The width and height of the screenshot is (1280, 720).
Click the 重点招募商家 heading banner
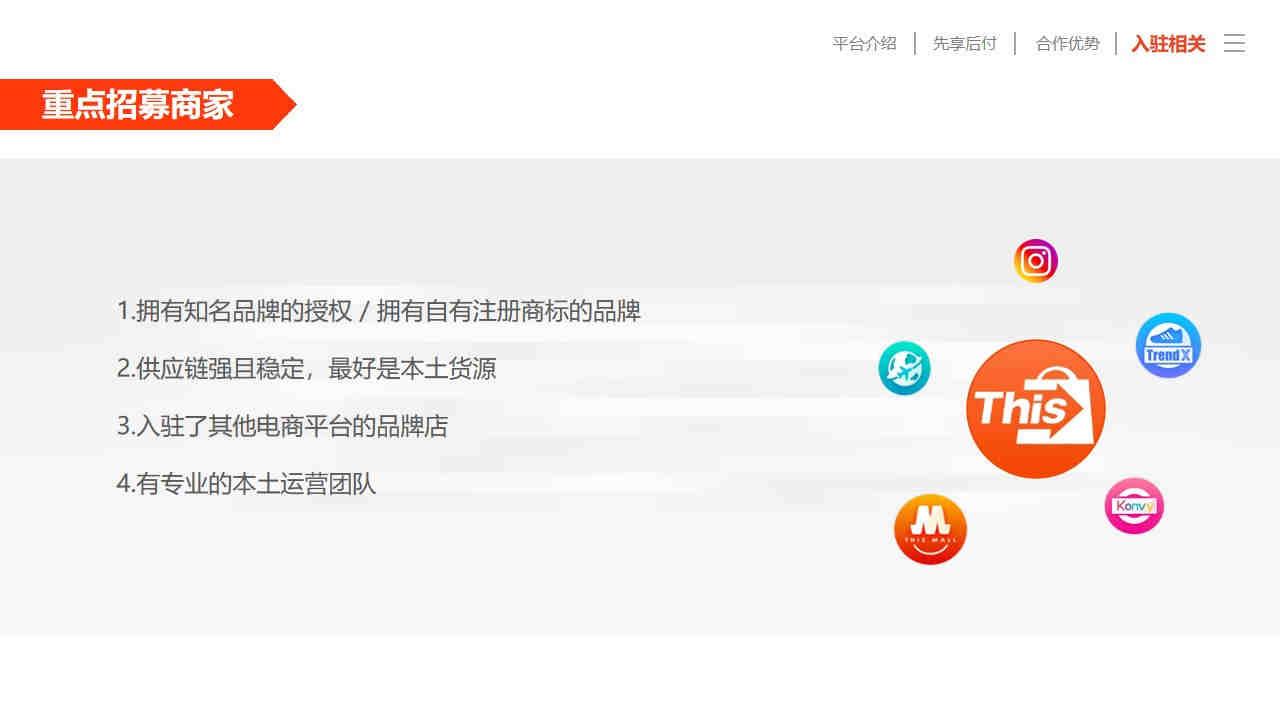click(148, 104)
